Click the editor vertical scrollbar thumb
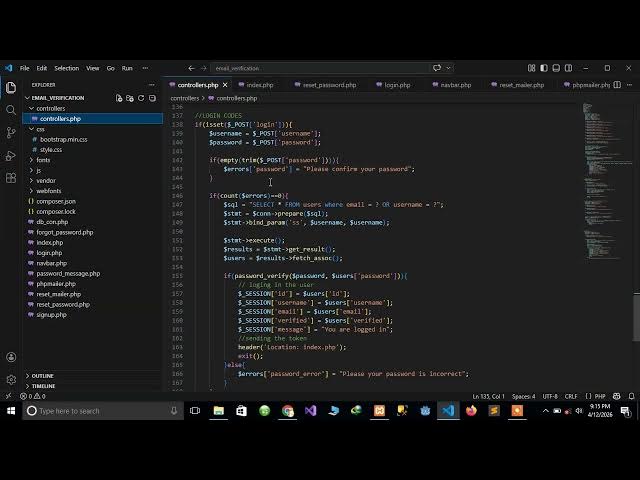This screenshot has height=480, width=640. point(636,316)
